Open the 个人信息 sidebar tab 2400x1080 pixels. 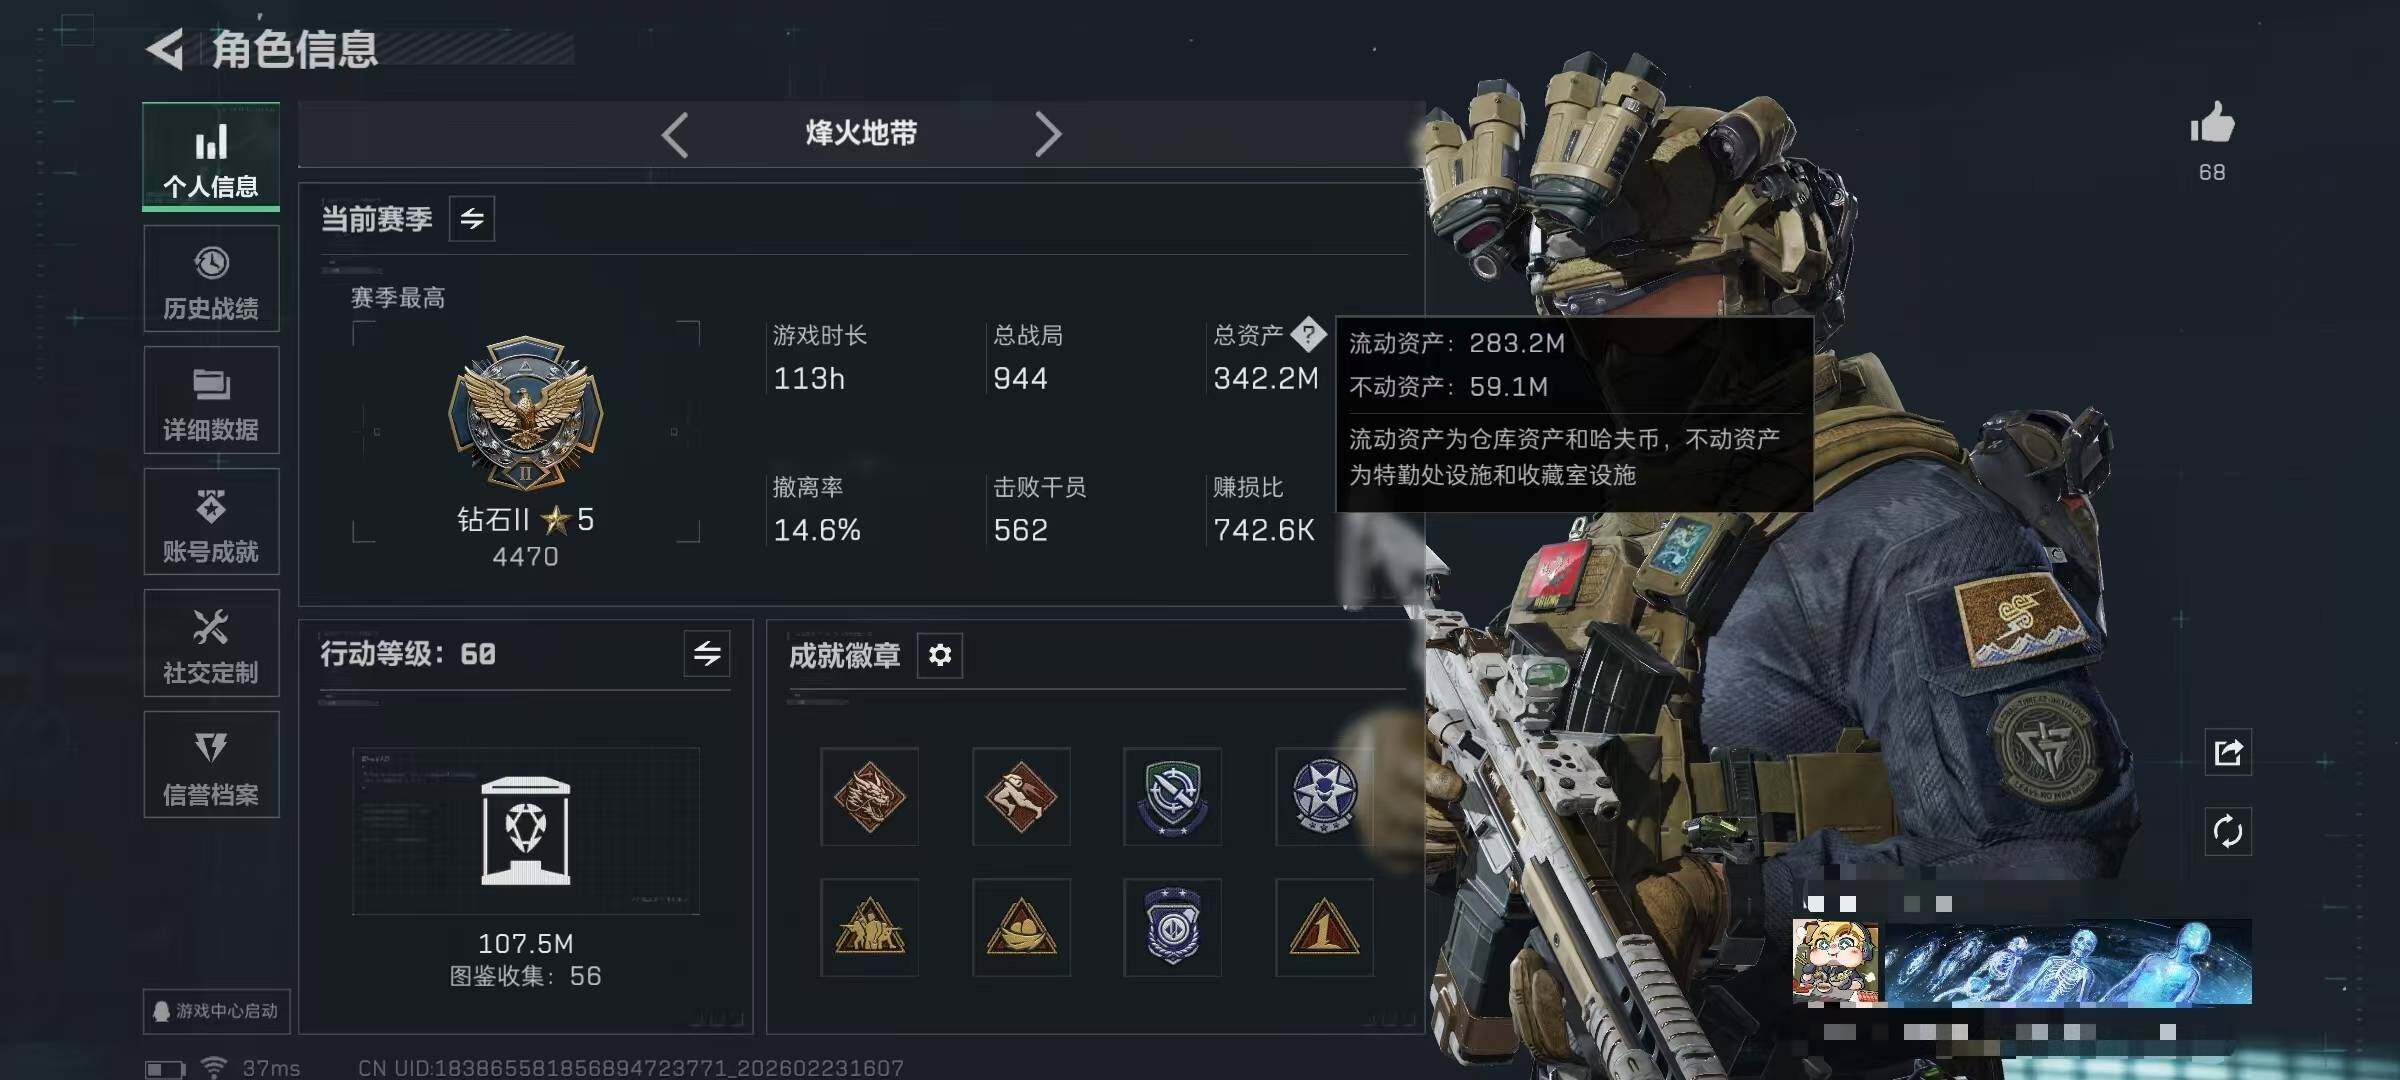tap(211, 157)
